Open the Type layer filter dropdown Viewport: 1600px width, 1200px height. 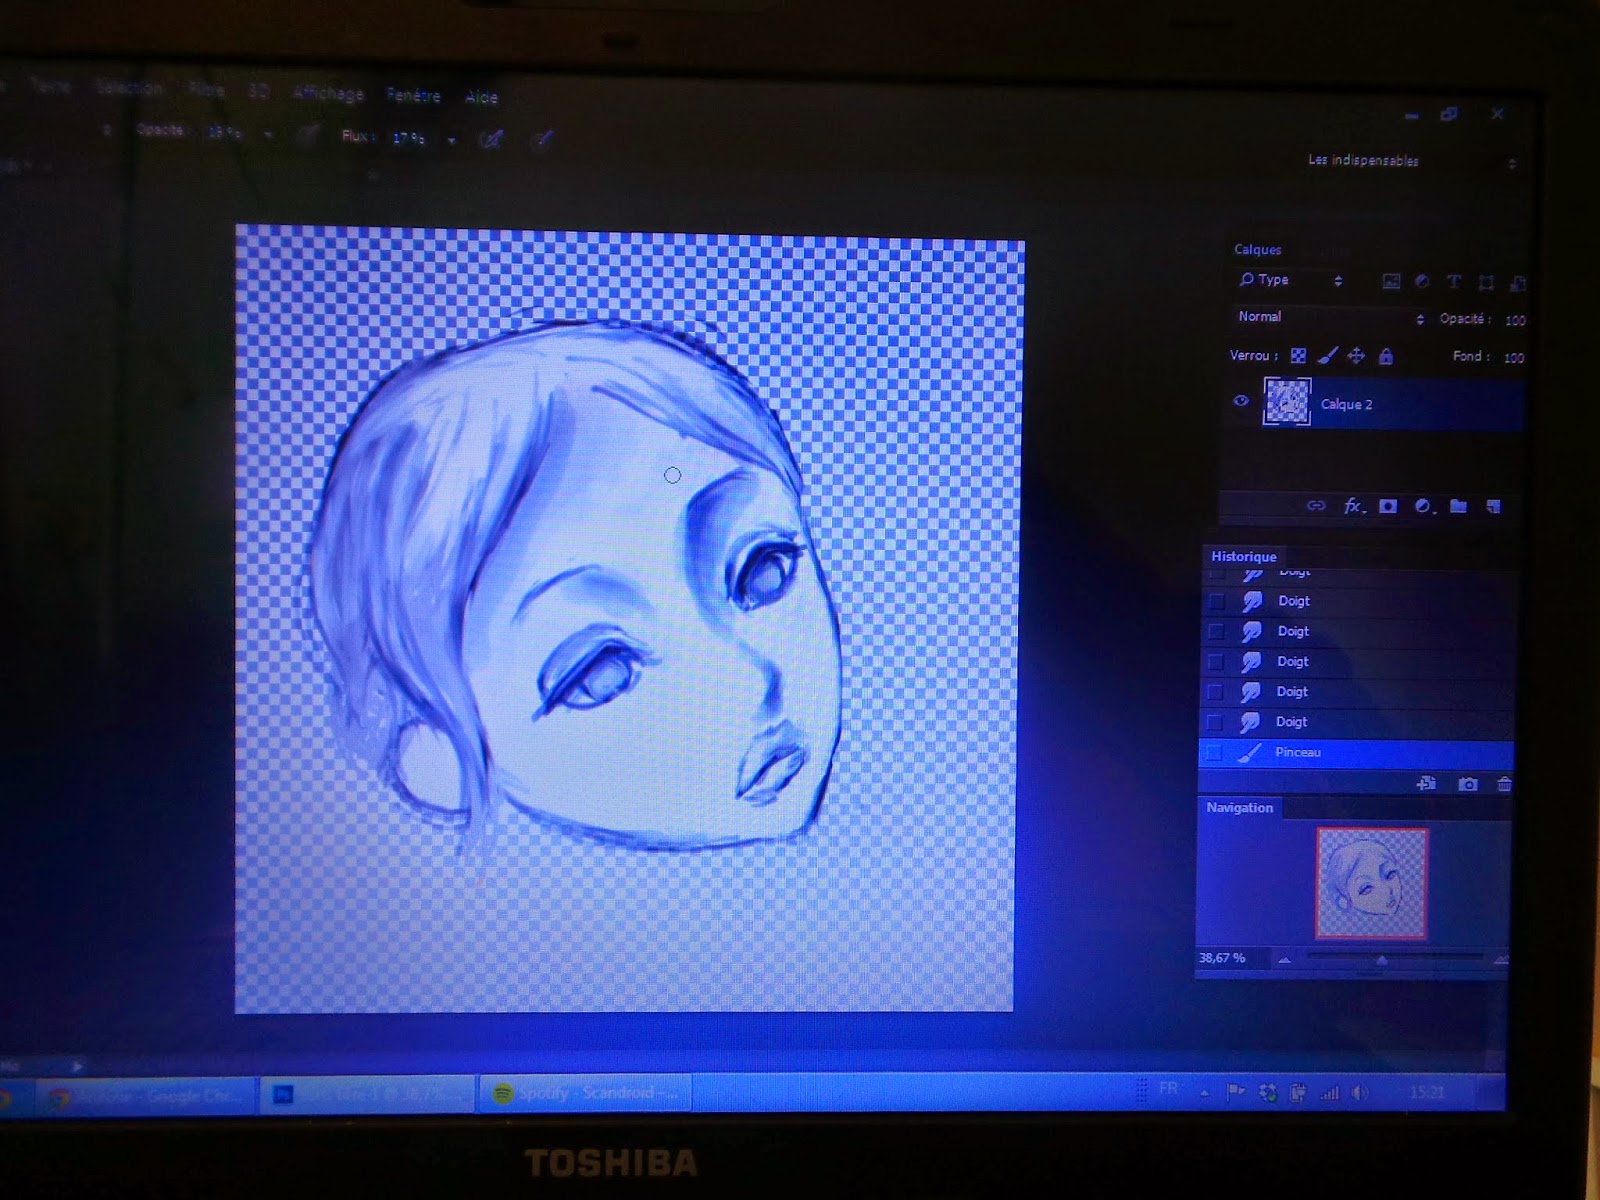(x=1290, y=281)
